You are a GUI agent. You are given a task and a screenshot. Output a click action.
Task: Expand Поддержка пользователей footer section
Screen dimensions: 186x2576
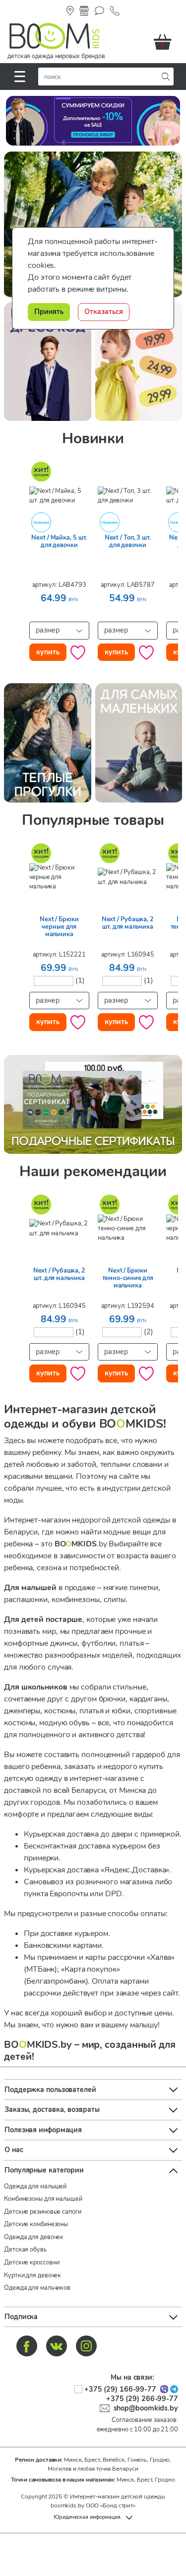[93, 2089]
